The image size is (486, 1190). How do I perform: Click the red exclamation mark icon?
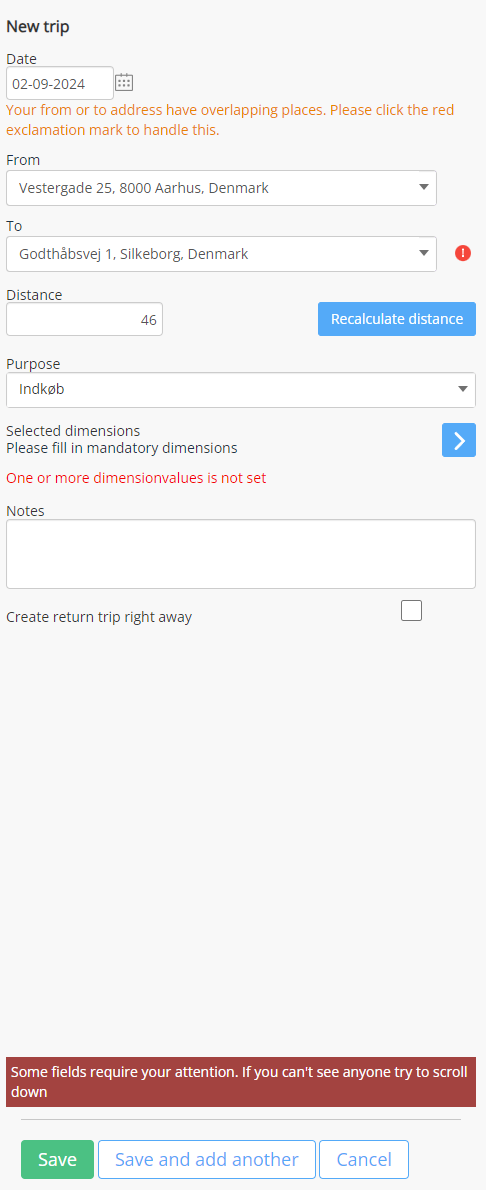tap(463, 253)
